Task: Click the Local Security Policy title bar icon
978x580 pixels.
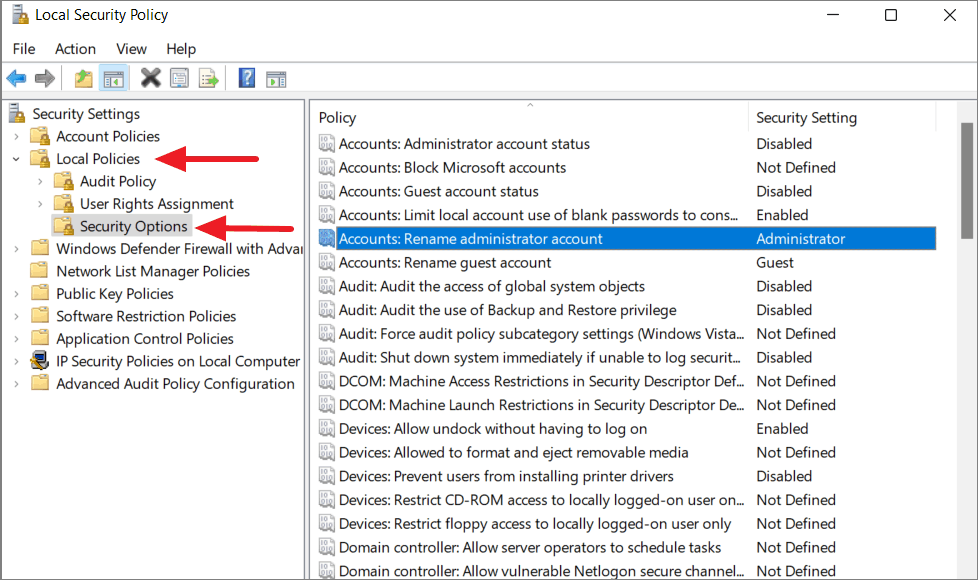Action: [20, 14]
